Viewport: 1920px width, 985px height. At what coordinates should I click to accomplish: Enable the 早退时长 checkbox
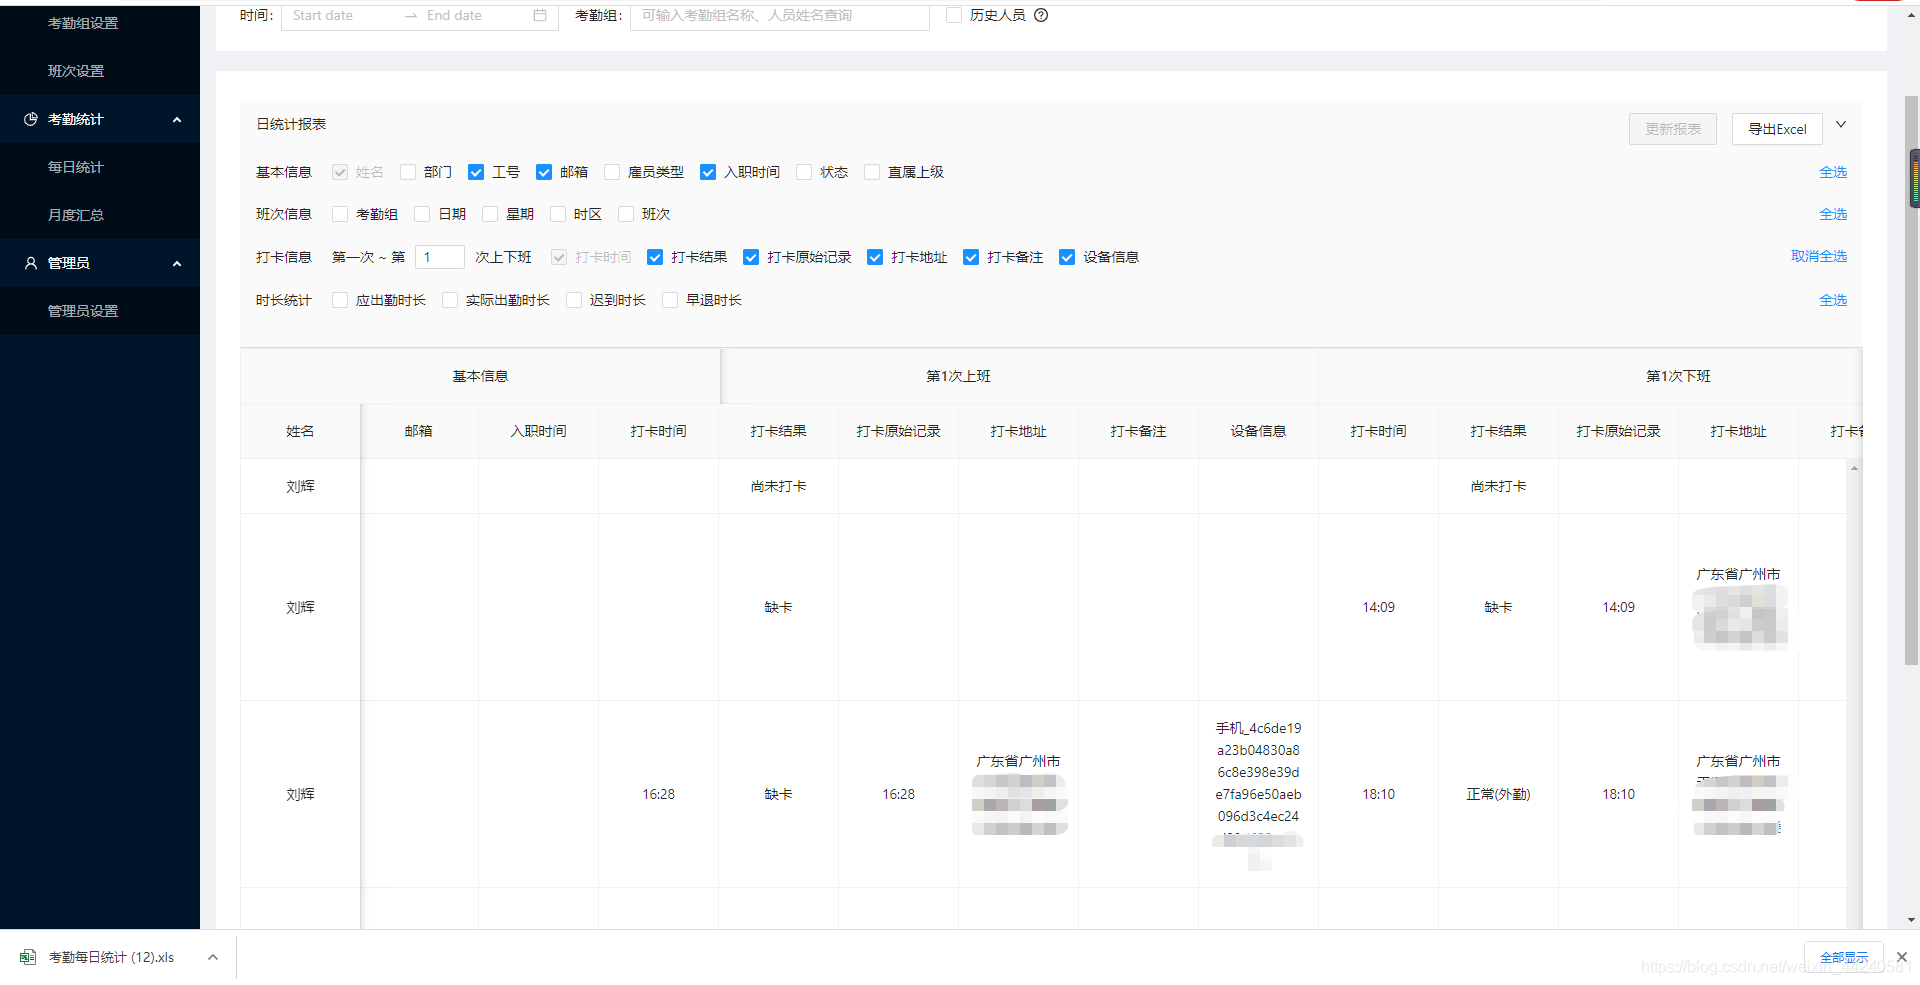click(670, 300)
